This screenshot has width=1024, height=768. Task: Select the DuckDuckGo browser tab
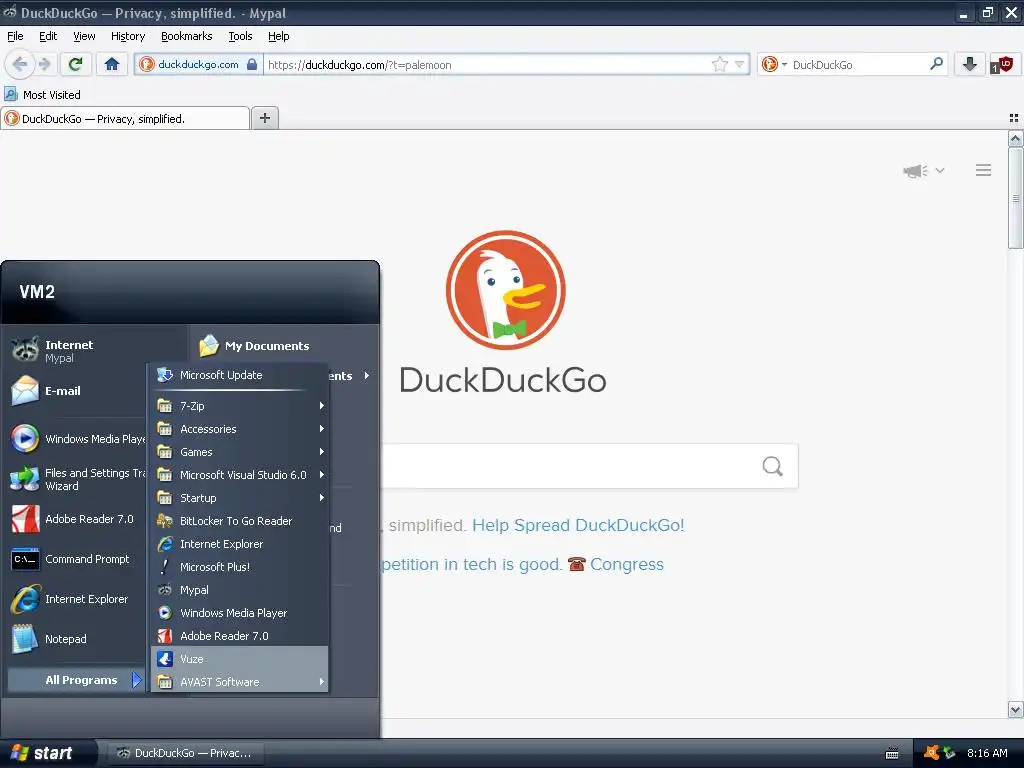coord(125,118)
